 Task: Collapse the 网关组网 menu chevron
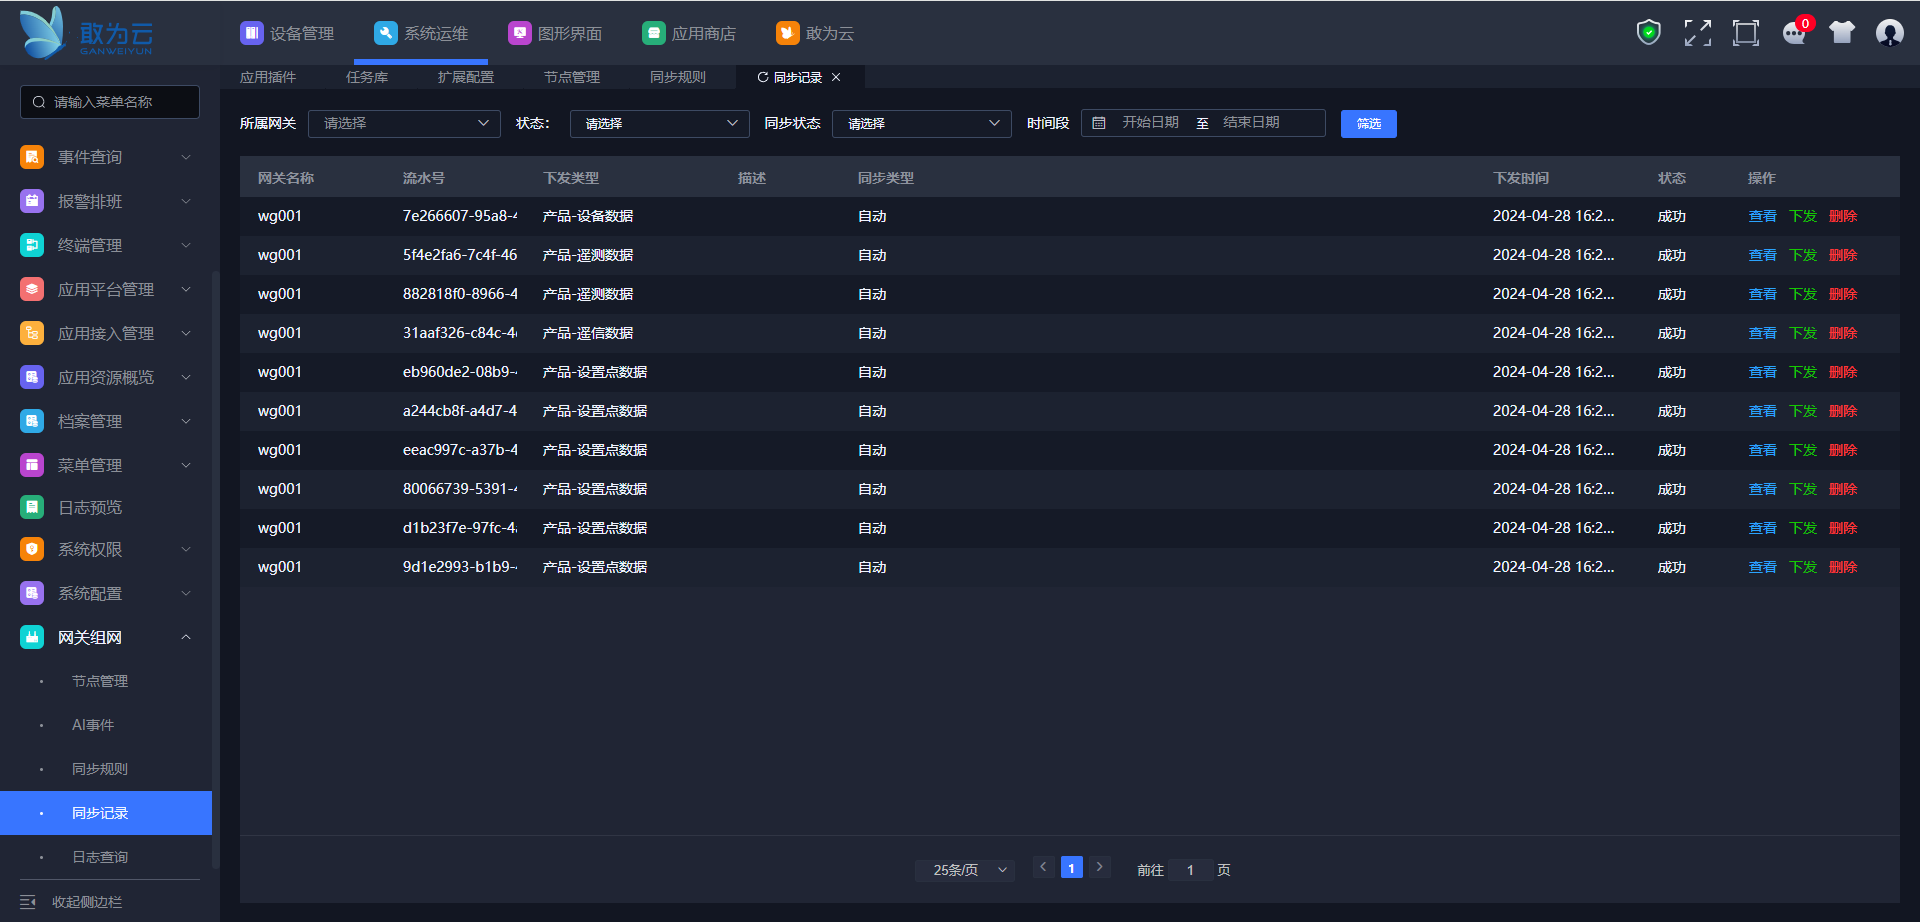(186, 637)
